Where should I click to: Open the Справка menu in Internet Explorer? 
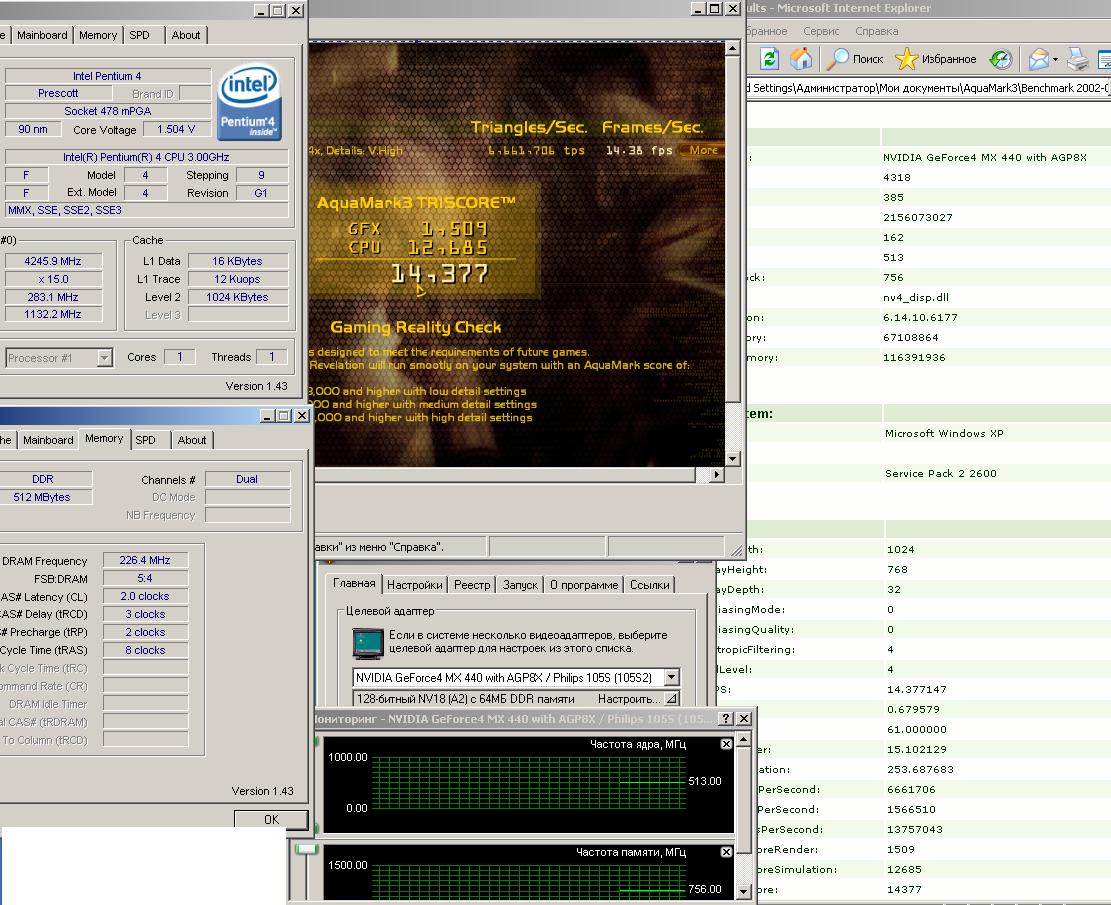pos(876,31)
